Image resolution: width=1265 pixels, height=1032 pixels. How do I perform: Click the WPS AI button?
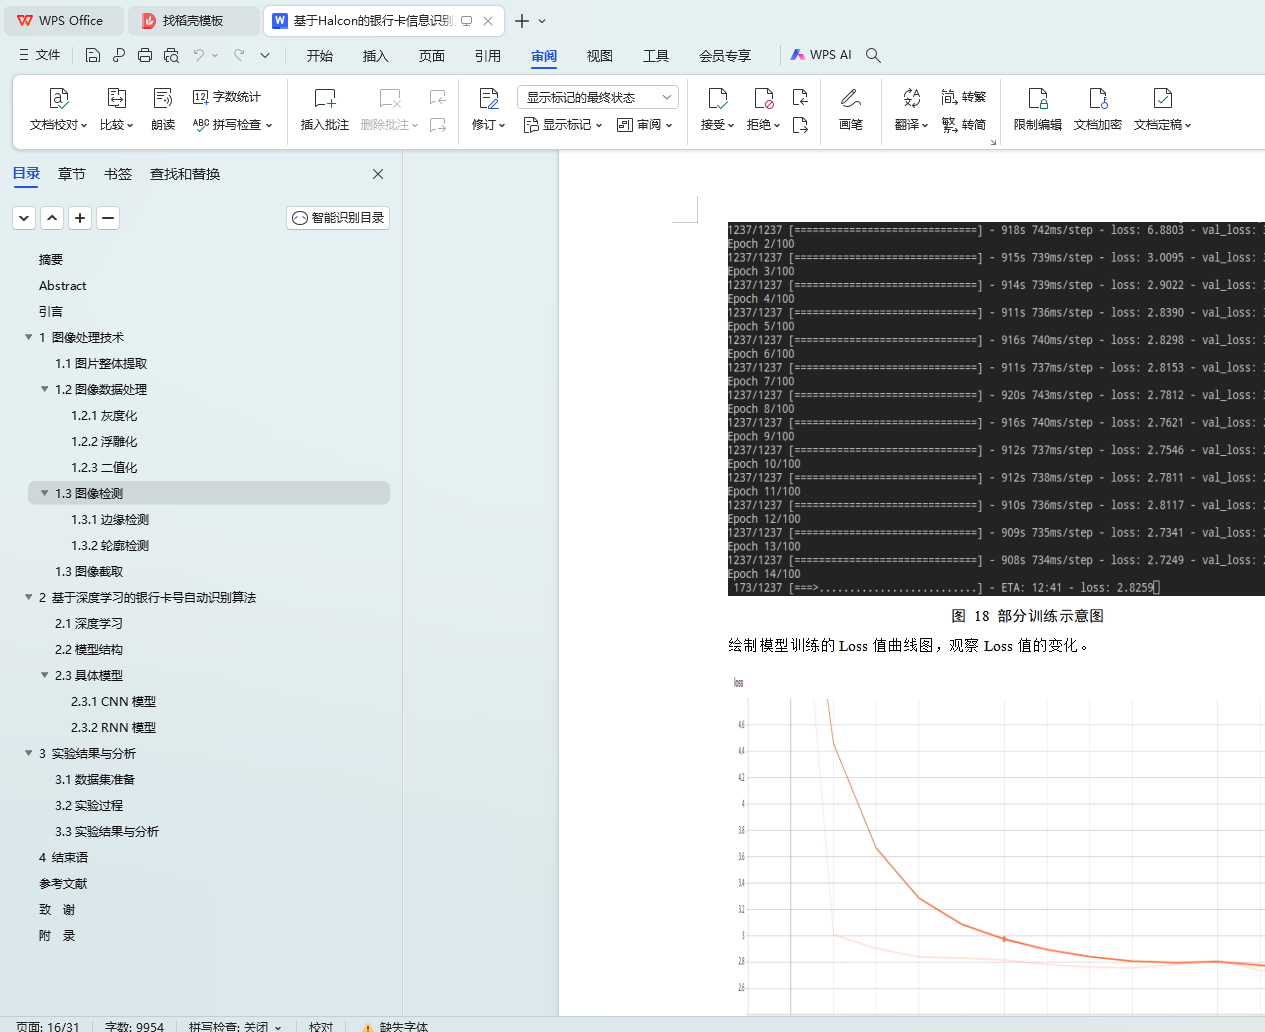coord(821,55)
